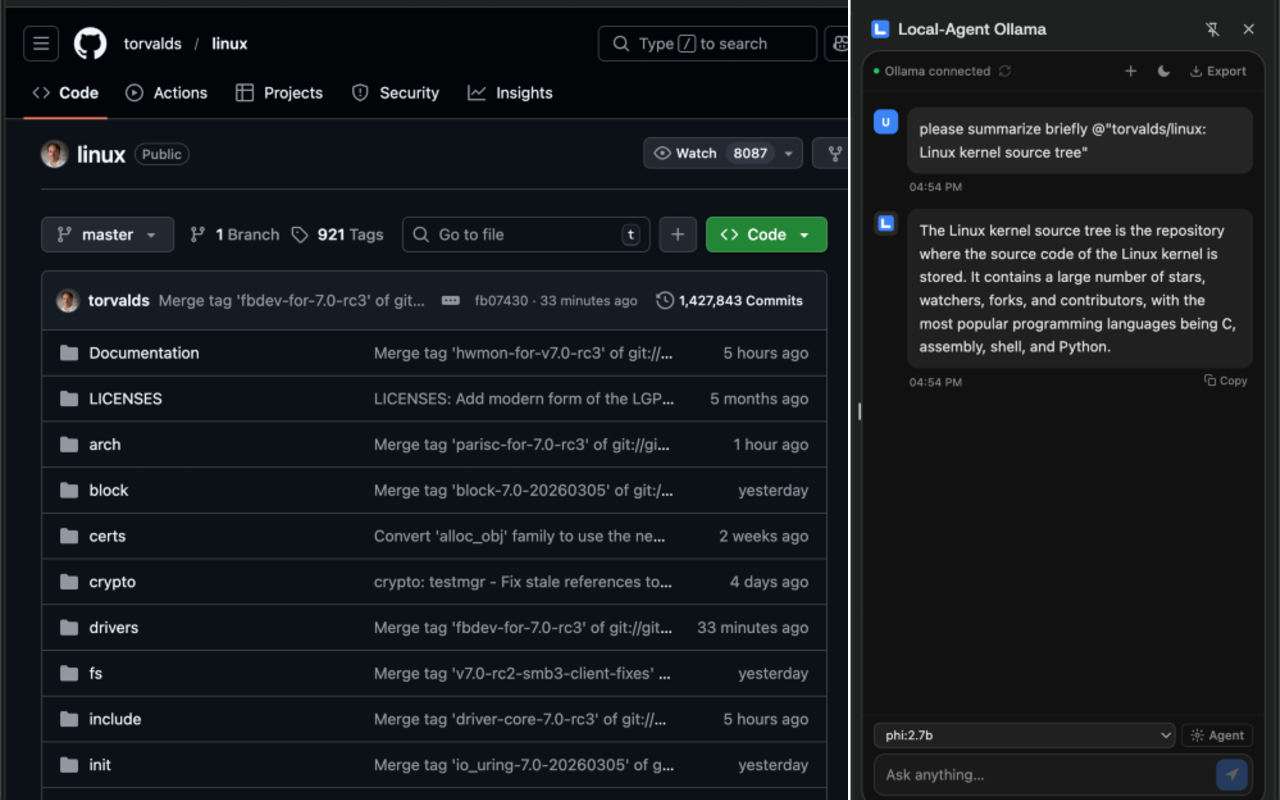Click the Local-Agent Ollama logo icon
This screenshot has width=1280, height=800.
(x=880, y=29)
